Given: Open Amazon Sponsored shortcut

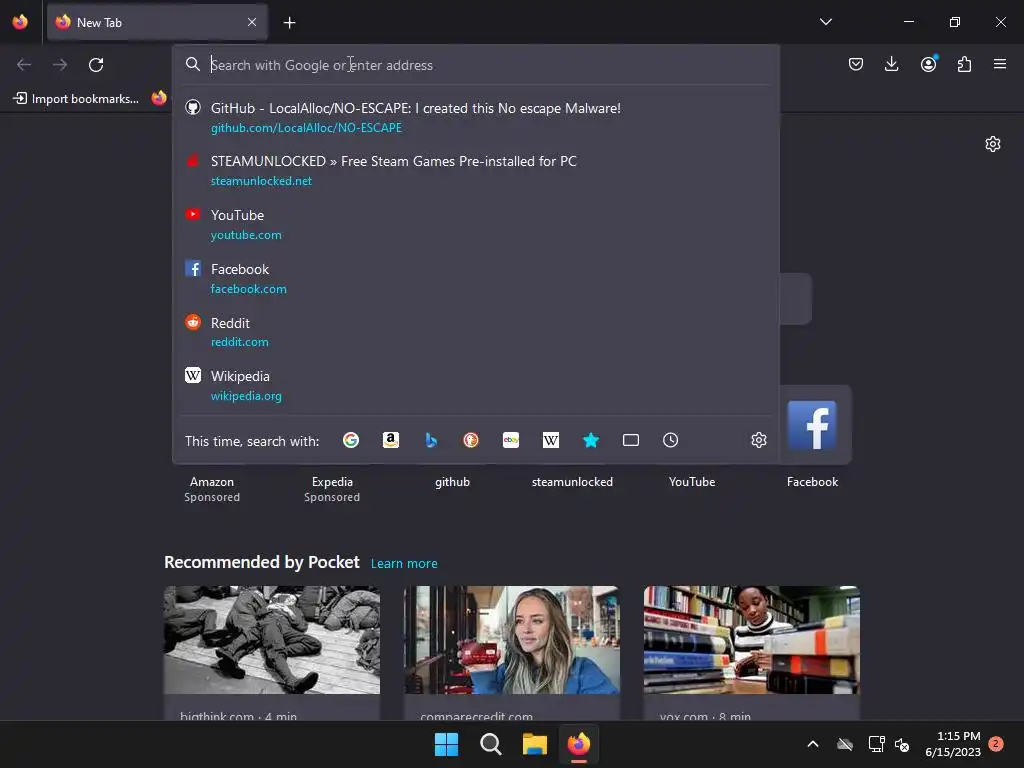Looking at the screenshot, I should pos(212,489).
